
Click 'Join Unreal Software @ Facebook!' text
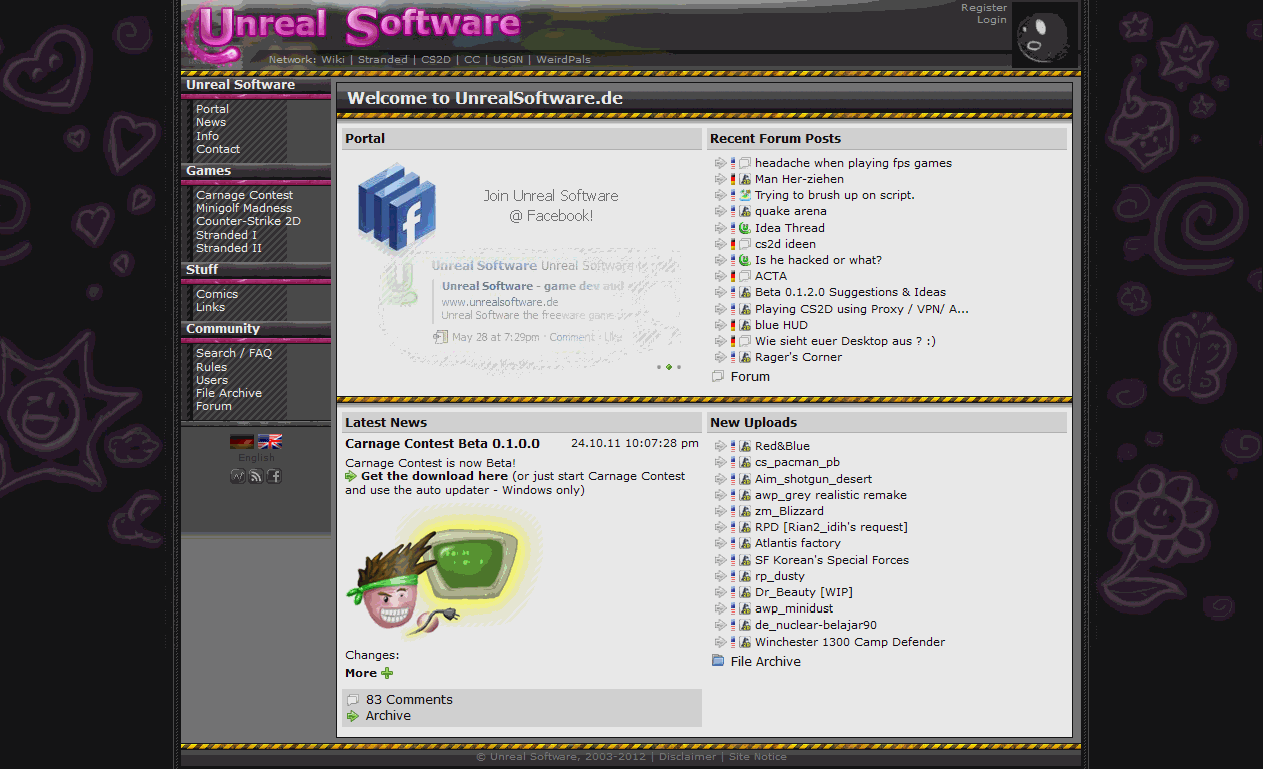tap(551, 206)
